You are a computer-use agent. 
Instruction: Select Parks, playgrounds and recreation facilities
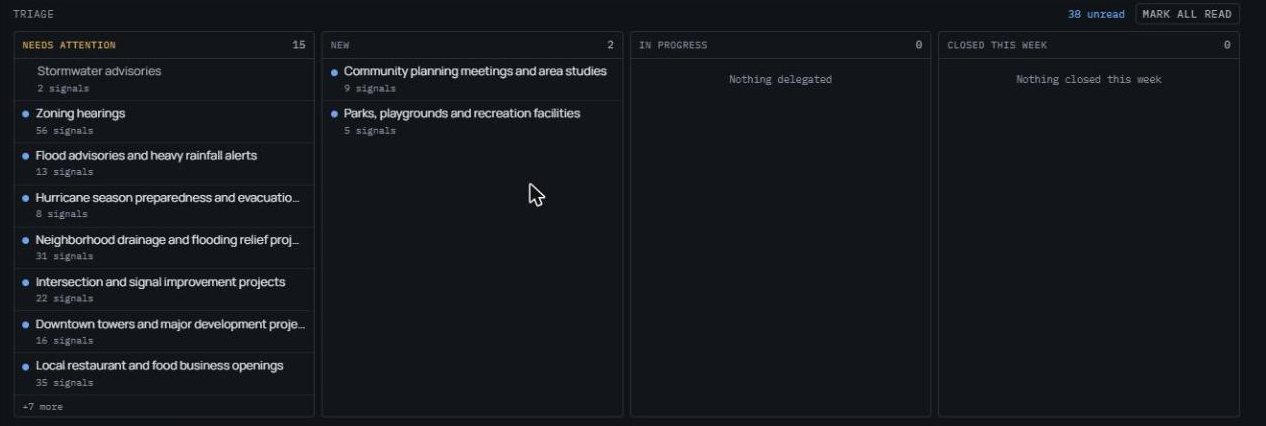click(x=472, y=121)
